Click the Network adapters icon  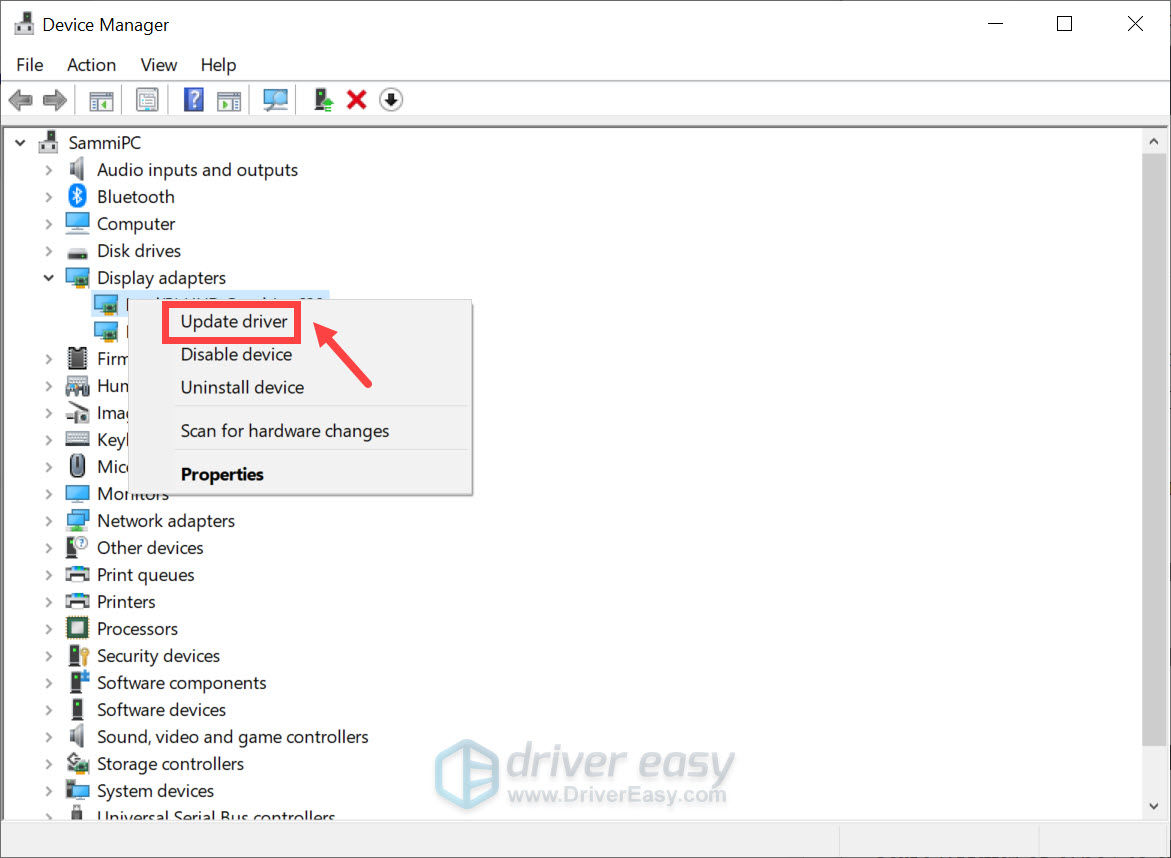tap(78, 520)
